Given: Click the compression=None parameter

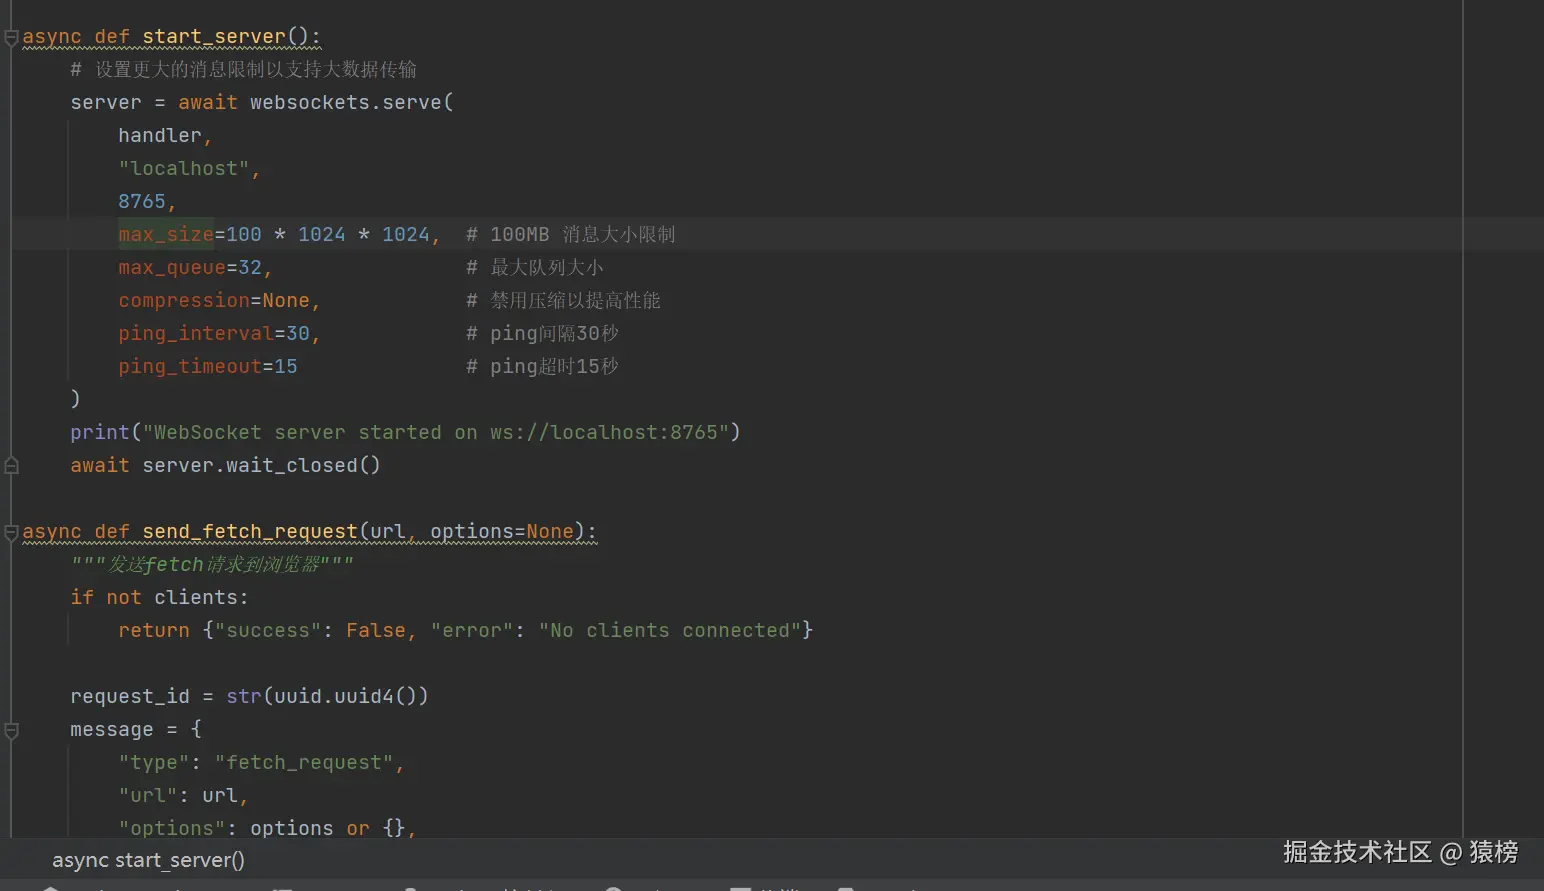Looking at the screenshot, I should click(214, 300).
